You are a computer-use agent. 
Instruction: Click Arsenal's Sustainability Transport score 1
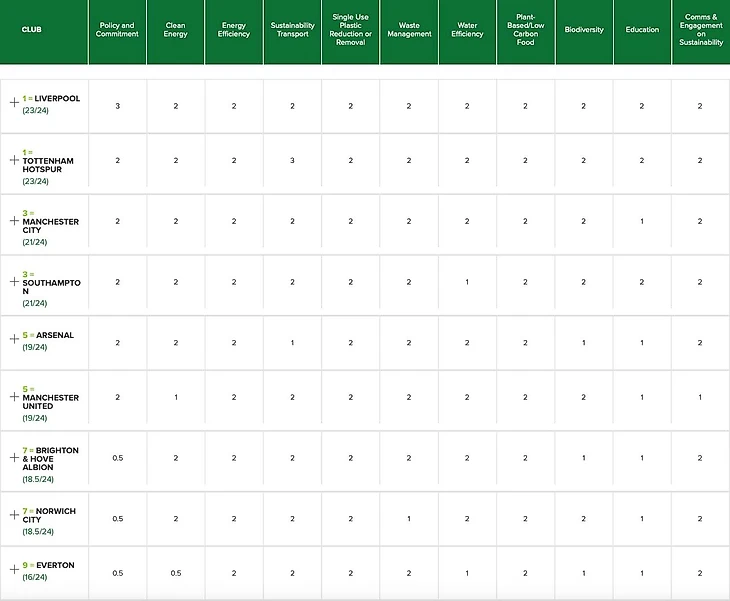click(292, 343)
